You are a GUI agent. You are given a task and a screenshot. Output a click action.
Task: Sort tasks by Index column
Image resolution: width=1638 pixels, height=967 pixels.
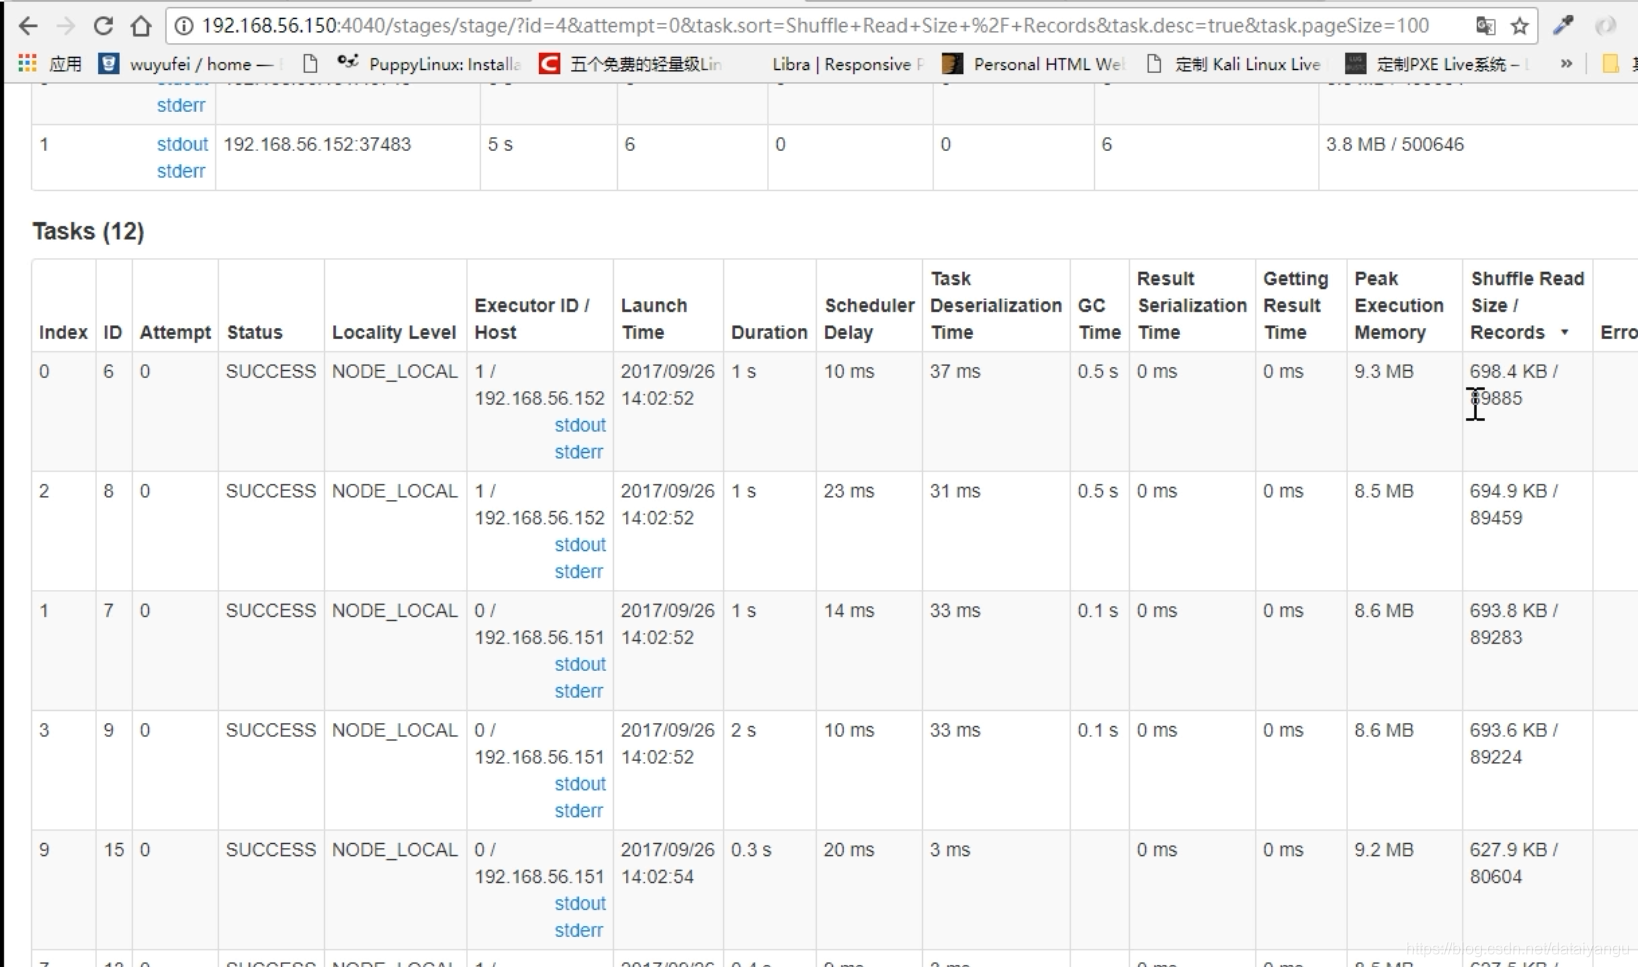point(63,332)
